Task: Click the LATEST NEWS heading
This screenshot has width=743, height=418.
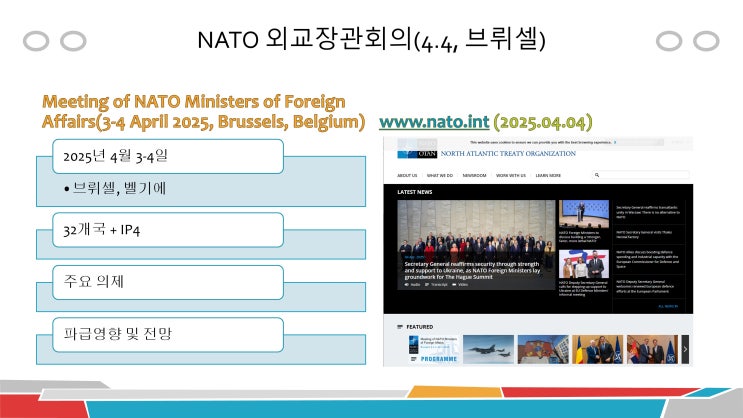Action: (x=415, y=192)
